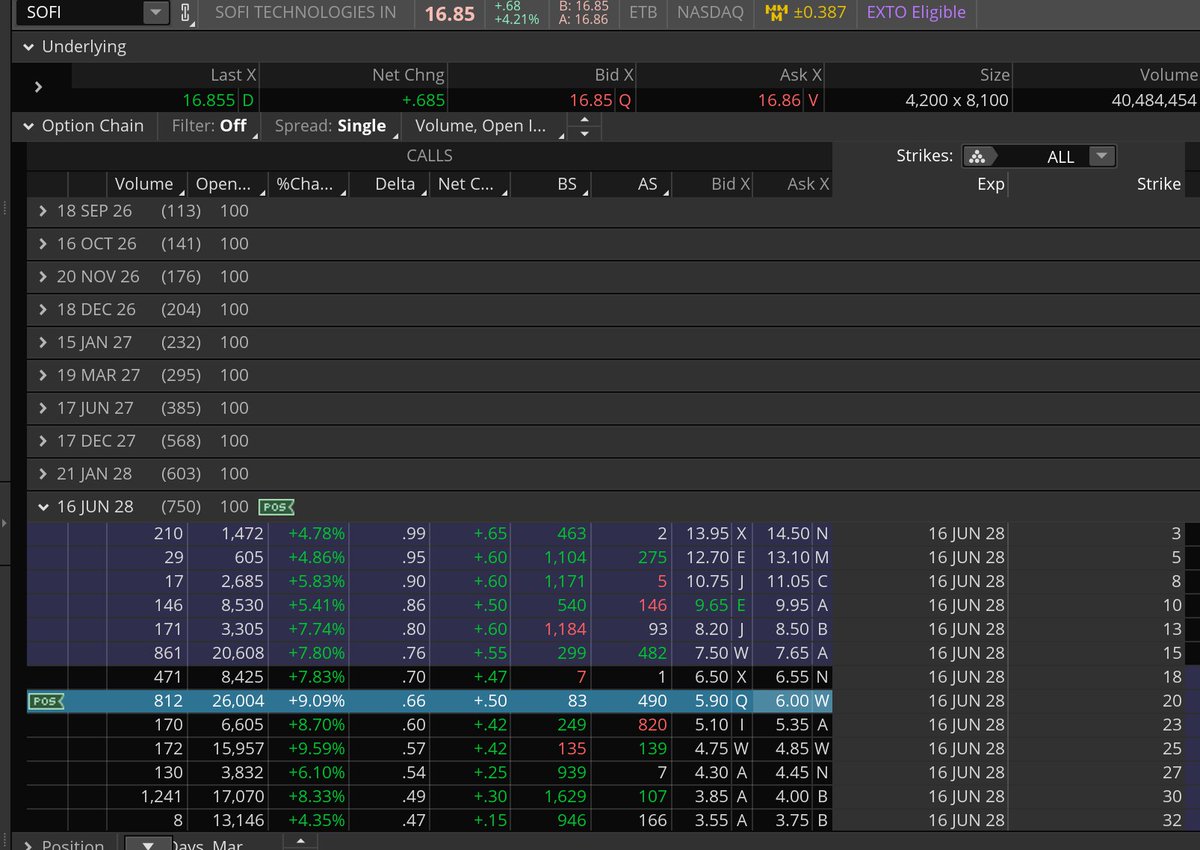
Task: Collapse the Underlying section
Action: (x=29, y=47)
